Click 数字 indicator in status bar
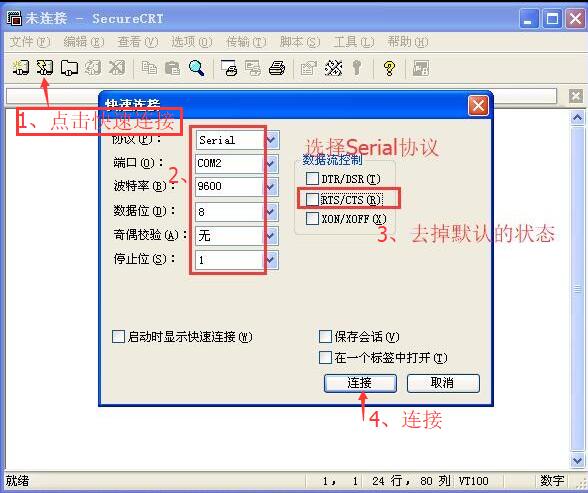 552,481
